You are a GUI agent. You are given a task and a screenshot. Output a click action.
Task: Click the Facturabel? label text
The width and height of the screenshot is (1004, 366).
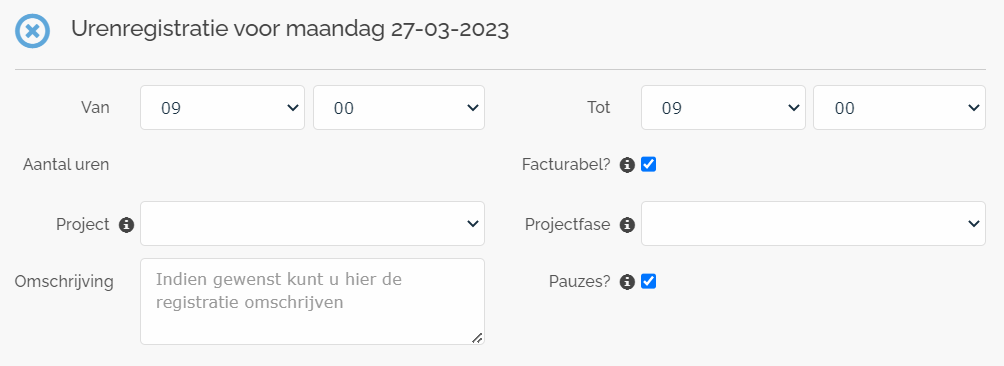(x=566, y=165)
